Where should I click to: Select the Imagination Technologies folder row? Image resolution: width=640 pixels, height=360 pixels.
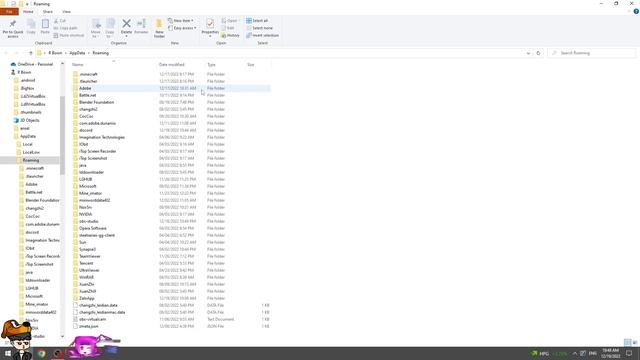coord(171,137)
